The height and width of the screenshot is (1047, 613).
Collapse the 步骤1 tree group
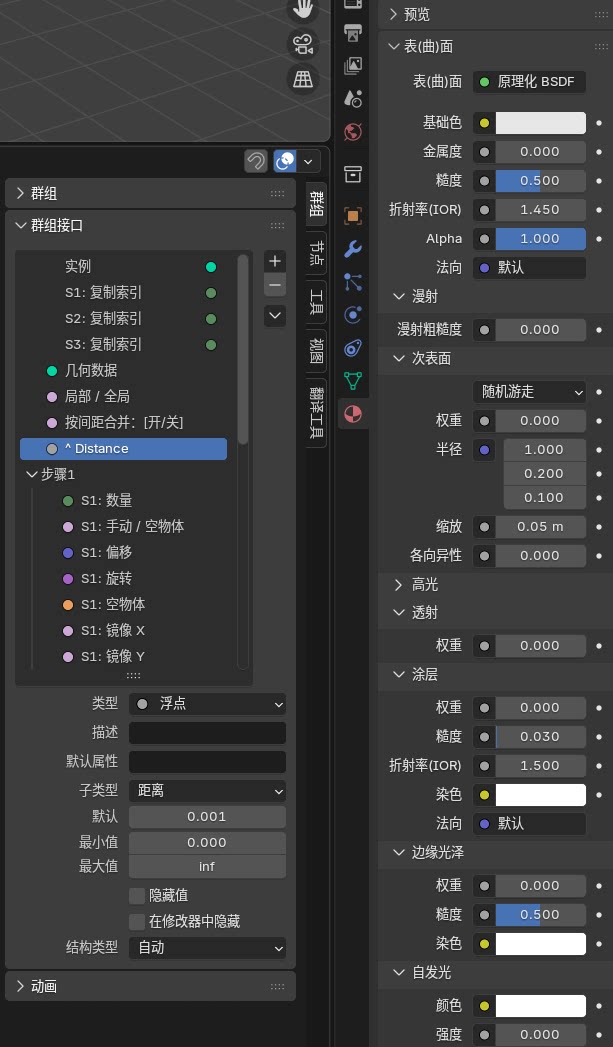click(x=31, y=474)
